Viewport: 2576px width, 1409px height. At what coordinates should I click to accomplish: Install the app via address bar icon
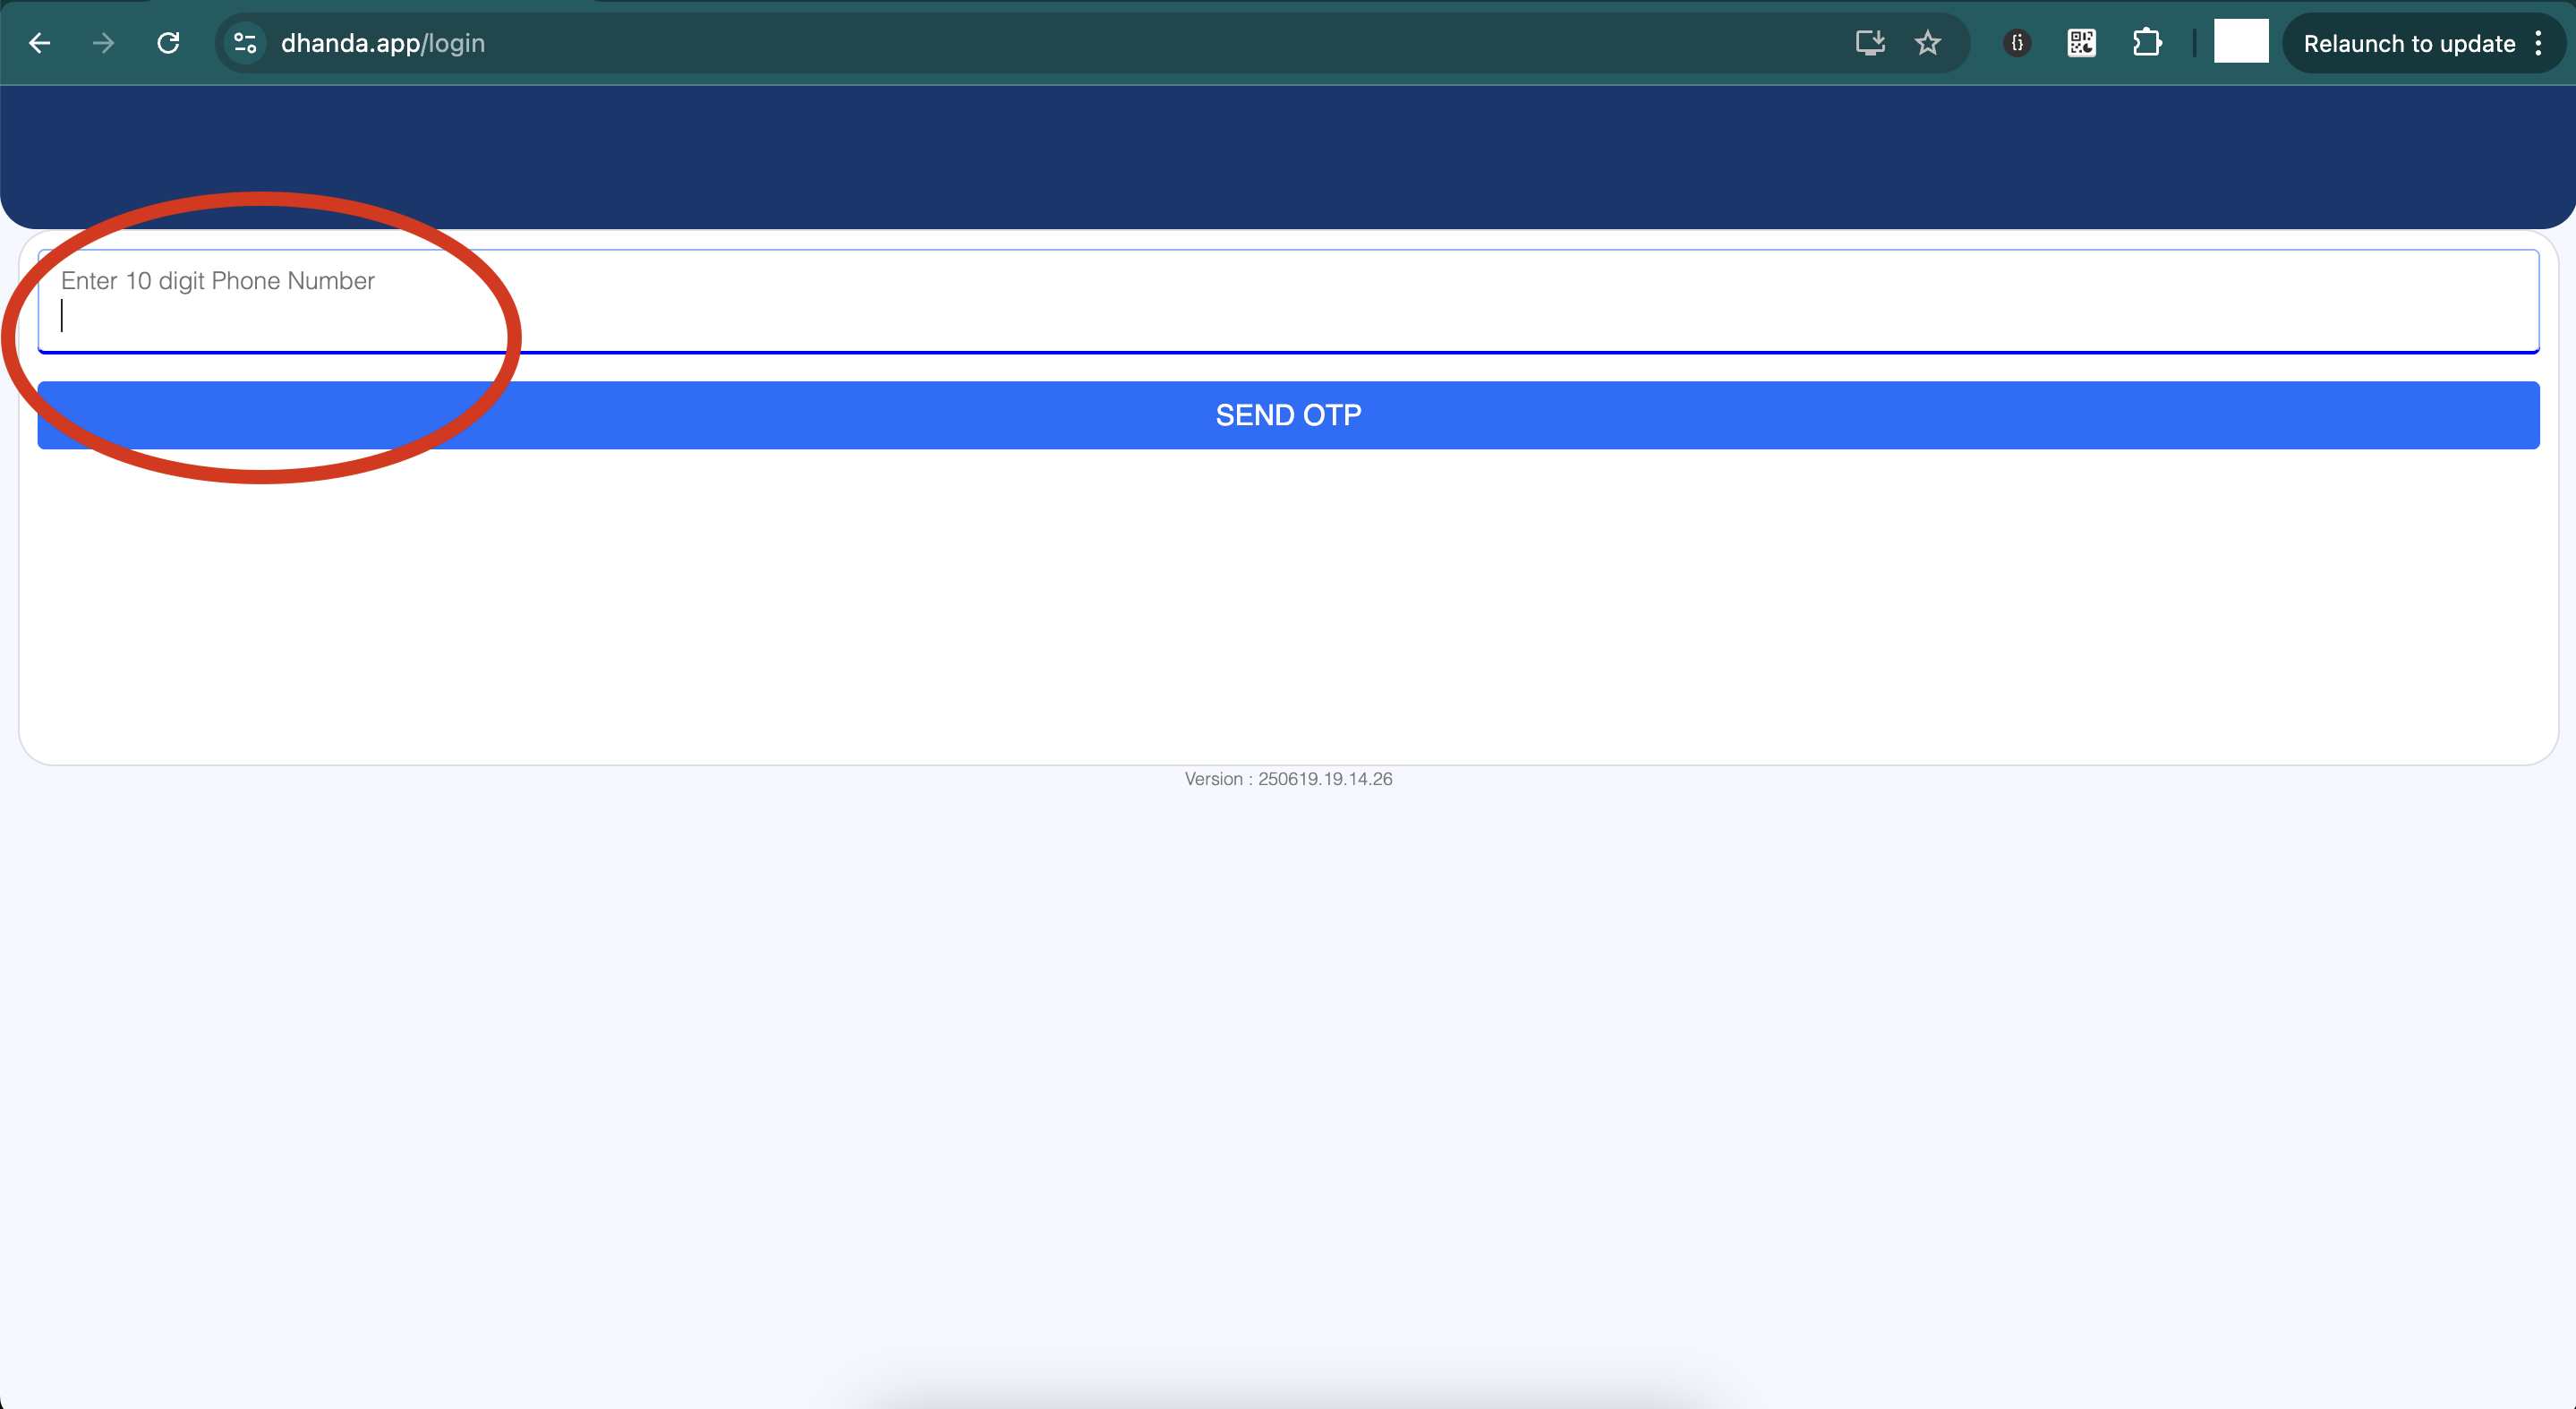(1870, 43)
